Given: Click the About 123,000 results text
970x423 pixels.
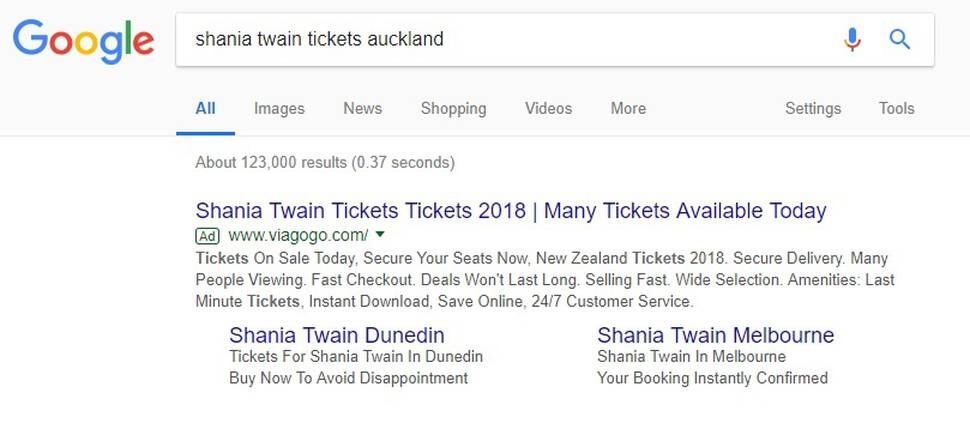Looking at the screenshot, I should tap(325, 163).
